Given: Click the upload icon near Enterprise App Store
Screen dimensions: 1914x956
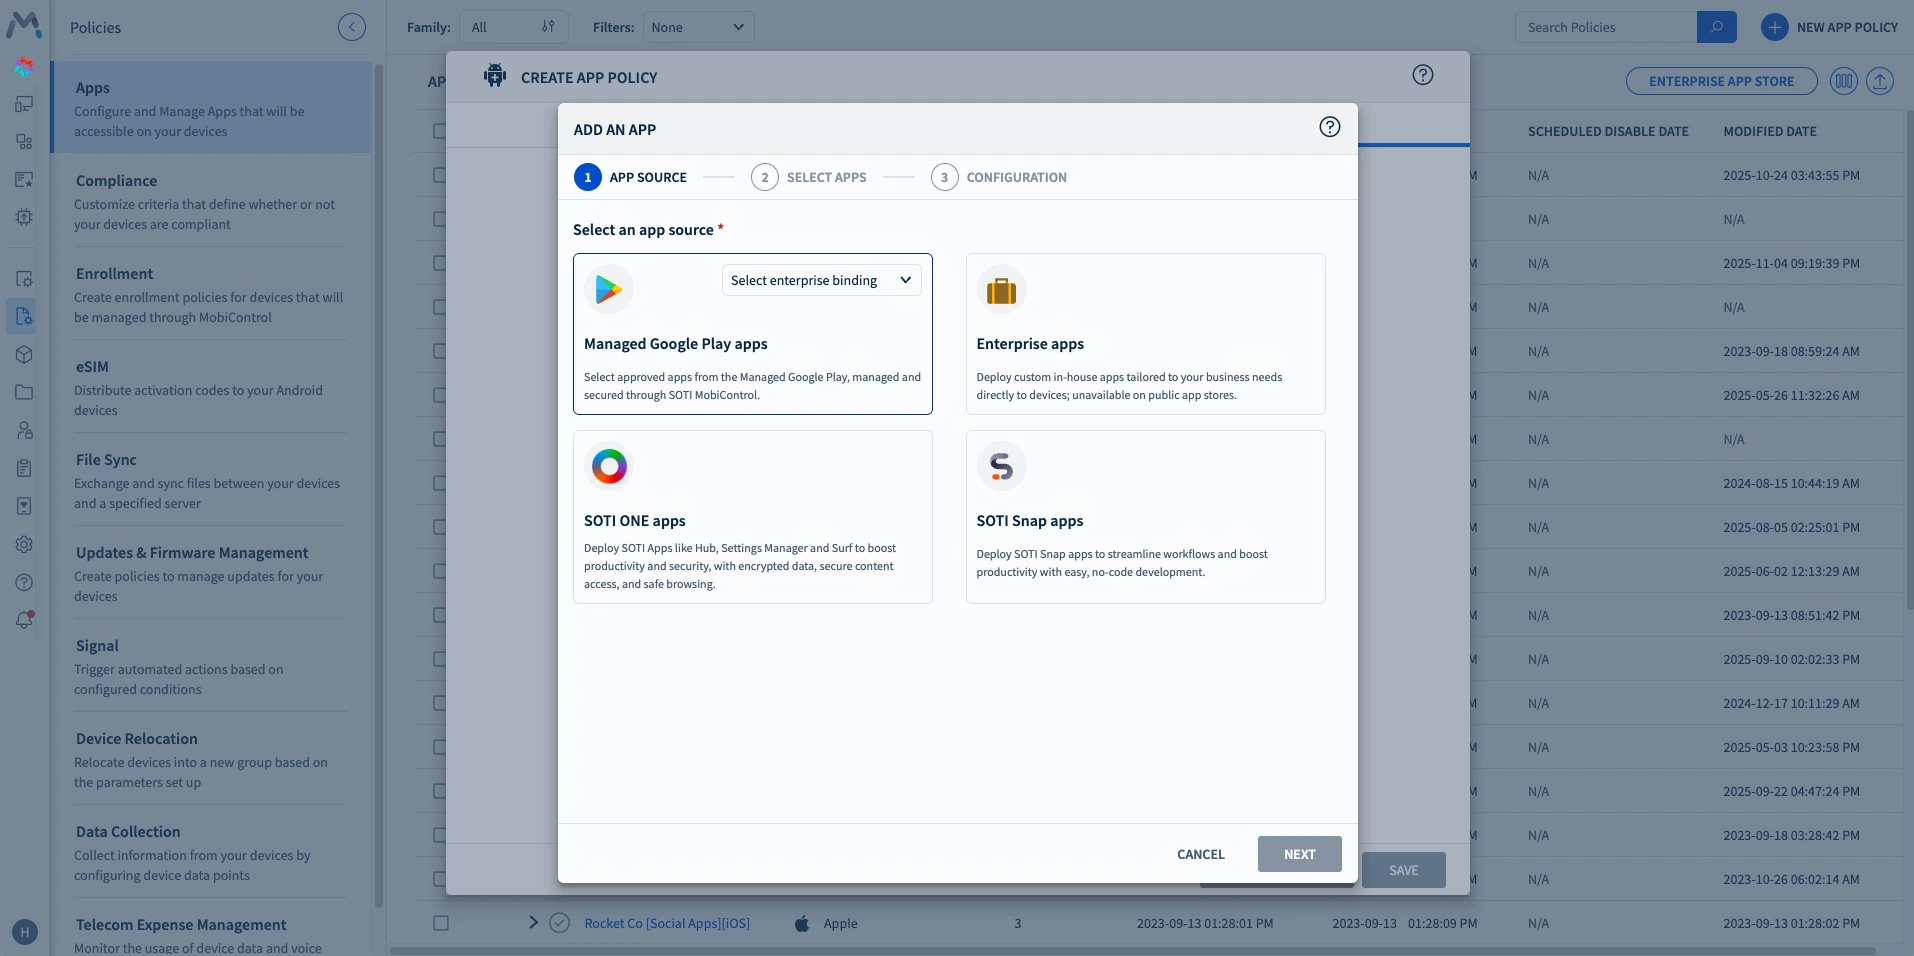Looking at the screenshot, I should (x=1879, y=81).
